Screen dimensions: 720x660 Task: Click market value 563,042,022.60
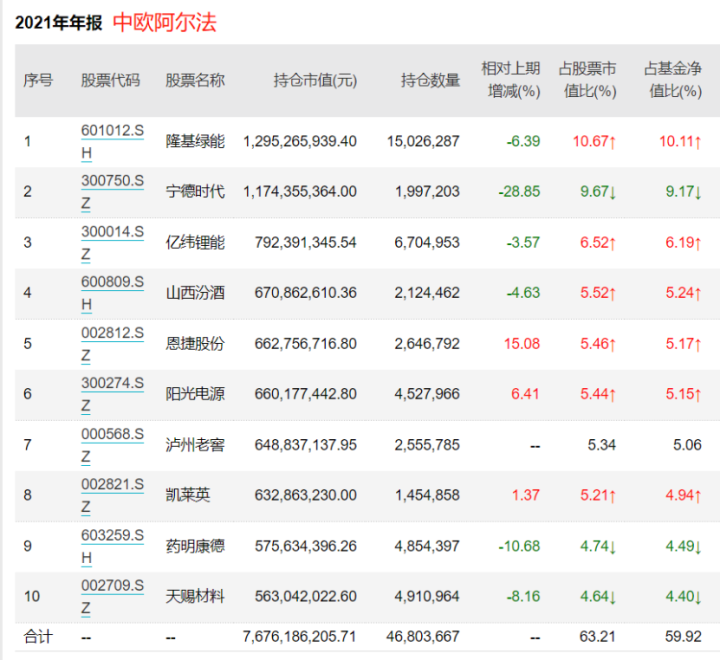[x=306, y=596]
